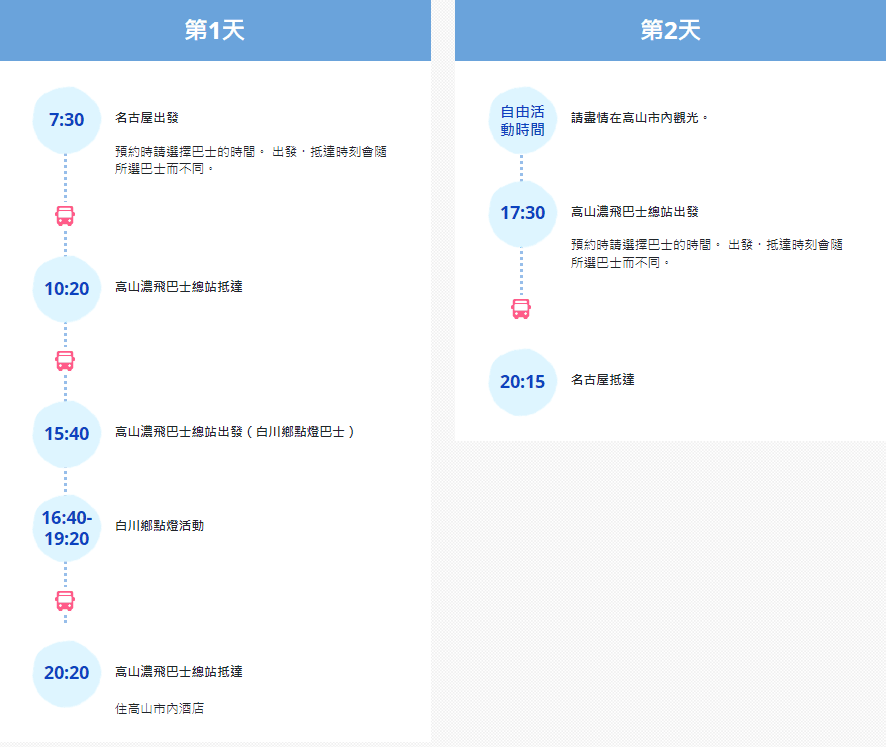Click the 白川鄉點燈活動 label
This screenshot has width=886, height=747.
[160, 525]
